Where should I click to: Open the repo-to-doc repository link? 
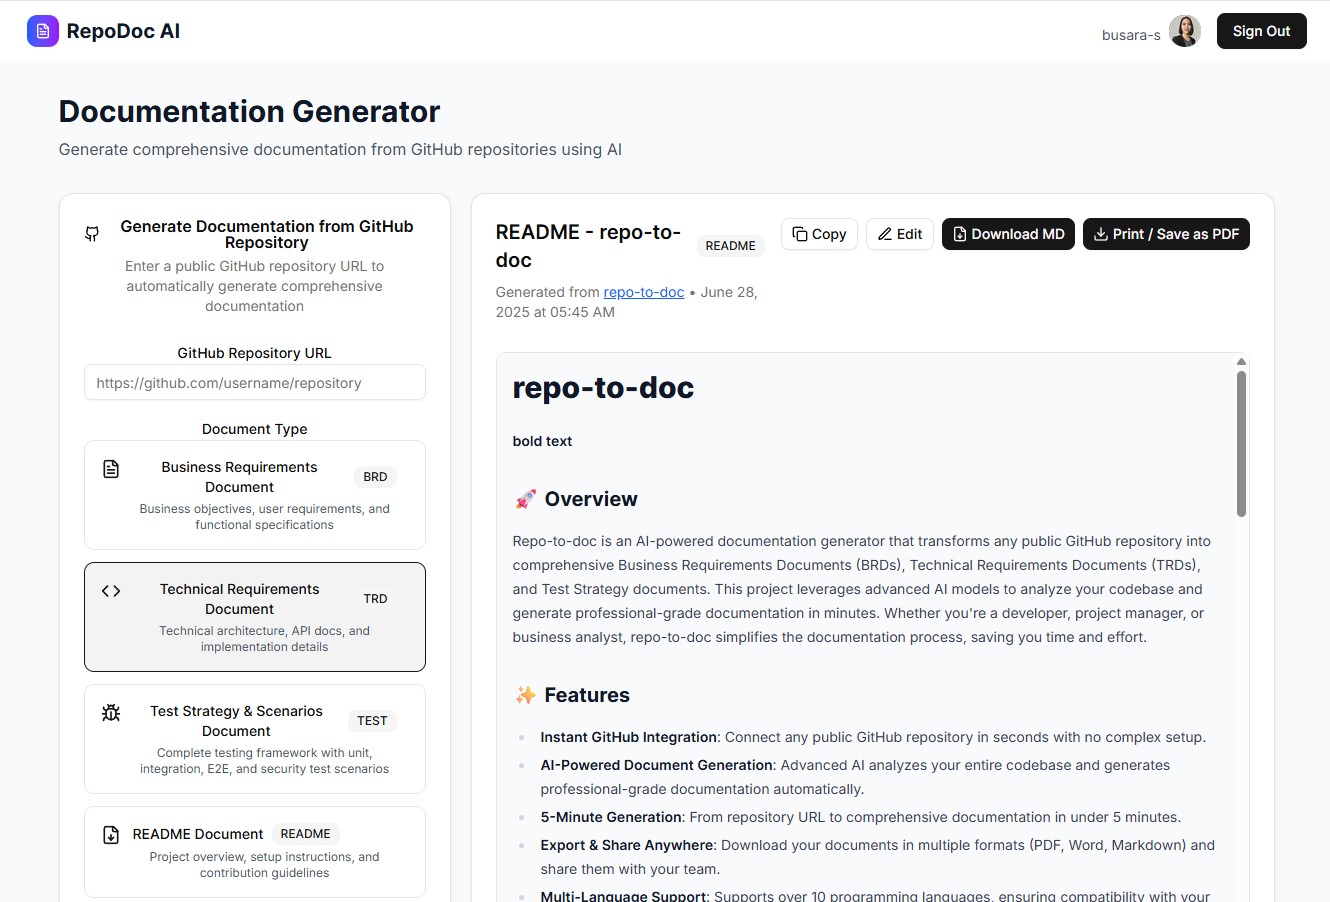(643, 292)
